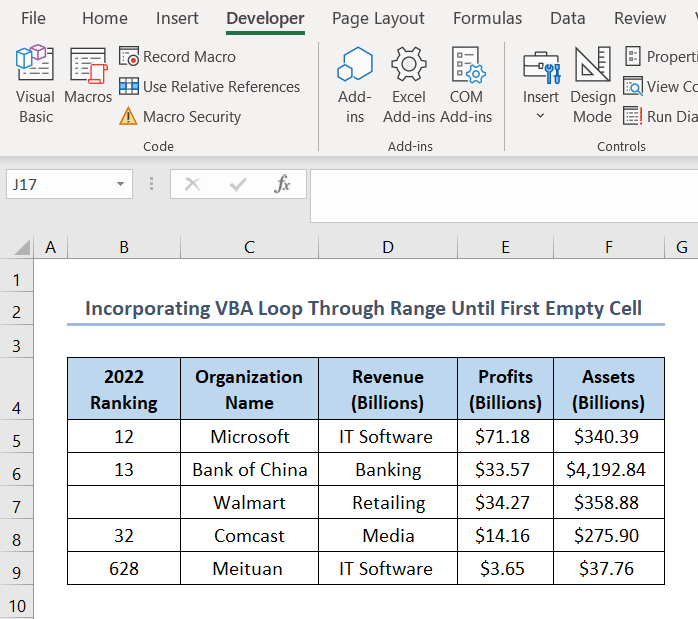Select the empty ranking cell beside Walmart
This screenshot has width=698, height=619.
(124, 502)
